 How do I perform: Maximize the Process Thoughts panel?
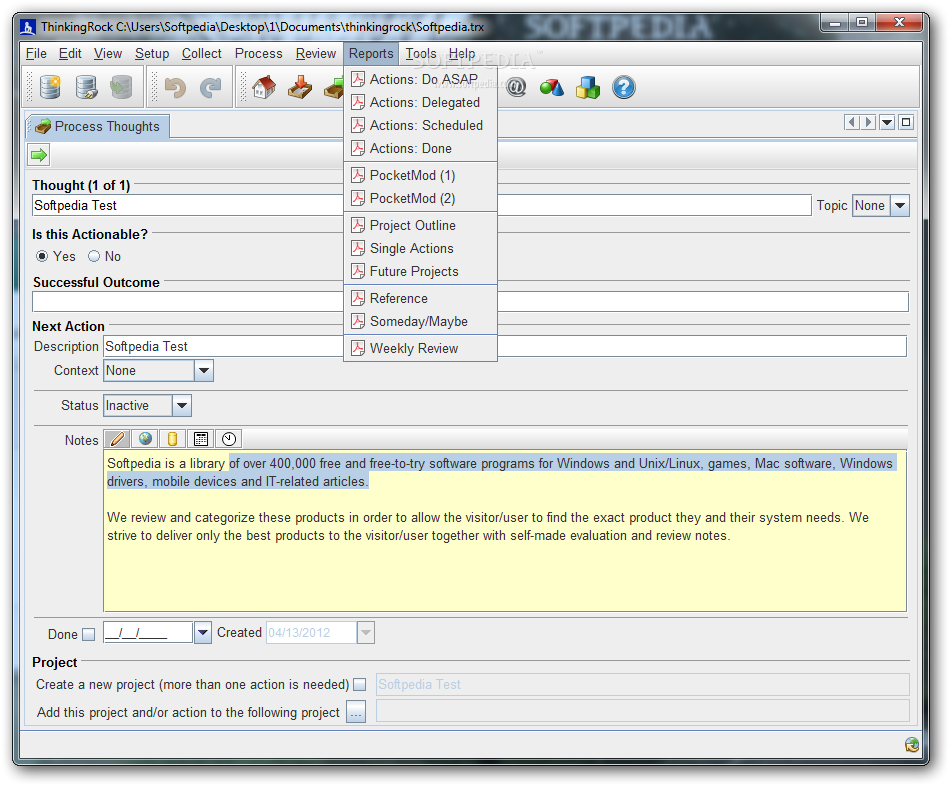[x=906, y=122]
